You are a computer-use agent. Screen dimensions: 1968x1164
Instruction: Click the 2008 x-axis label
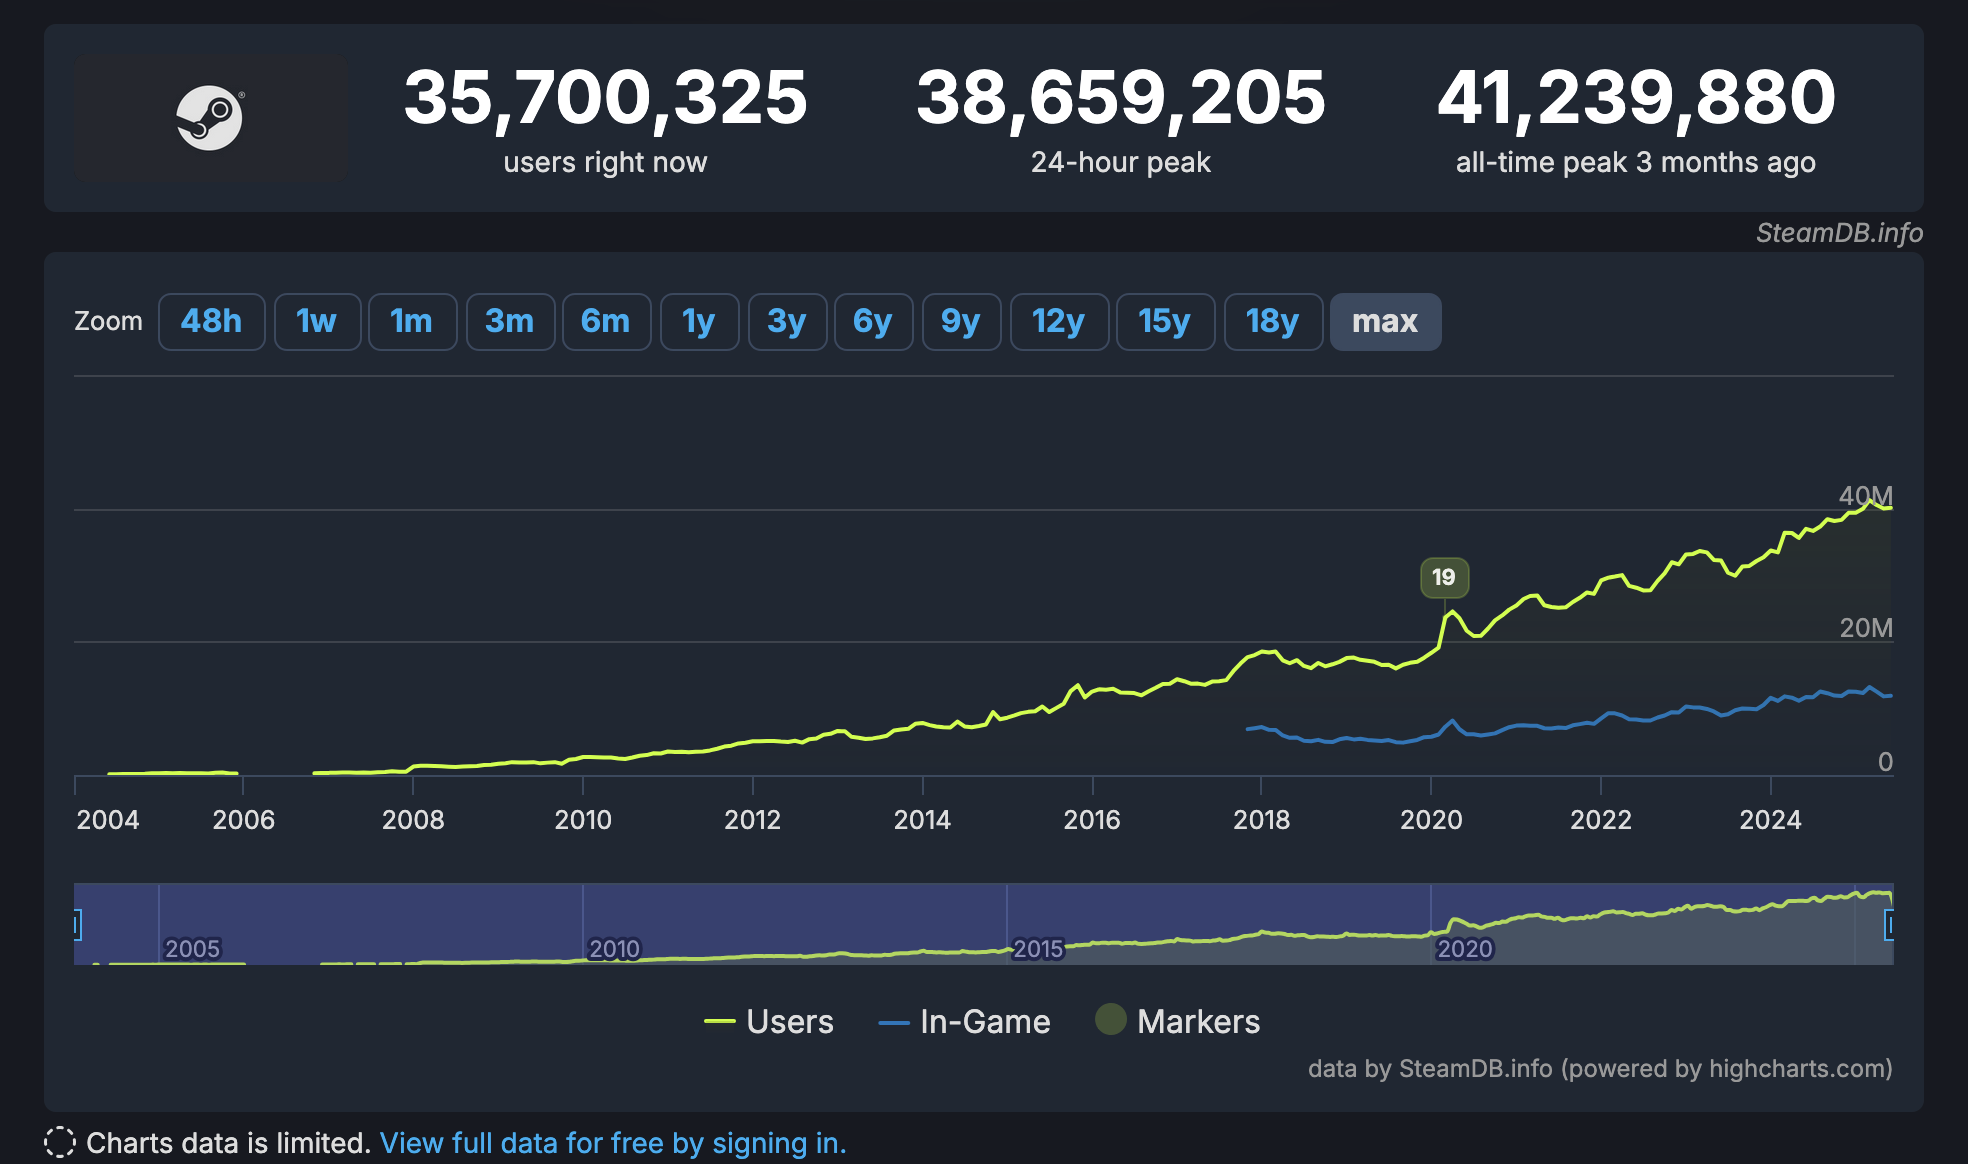click(413, 820)
